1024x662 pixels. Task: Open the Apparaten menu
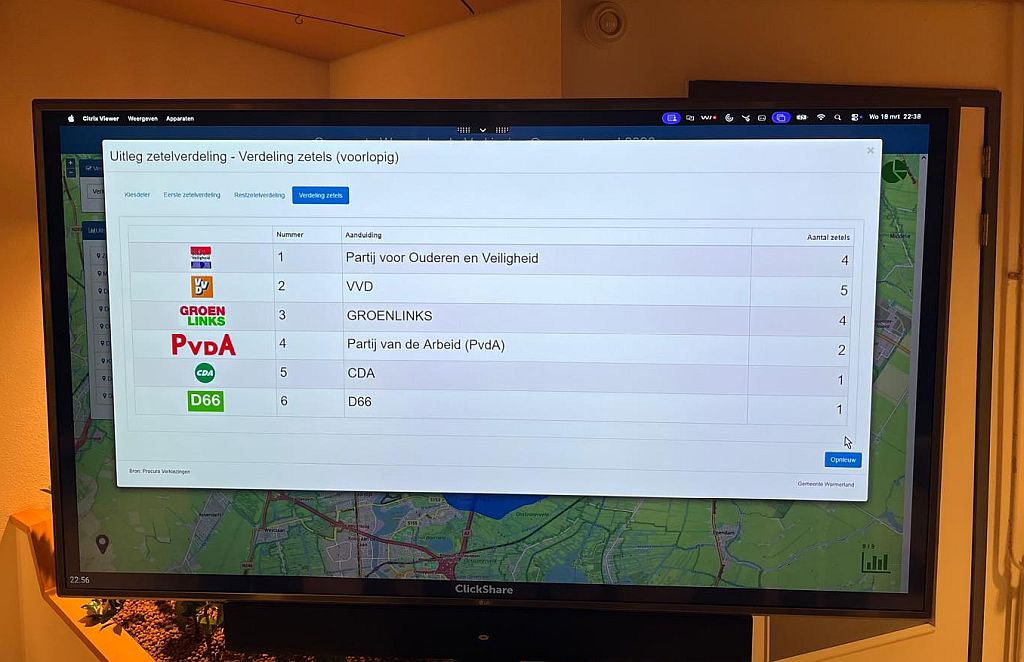click(180, 118)
